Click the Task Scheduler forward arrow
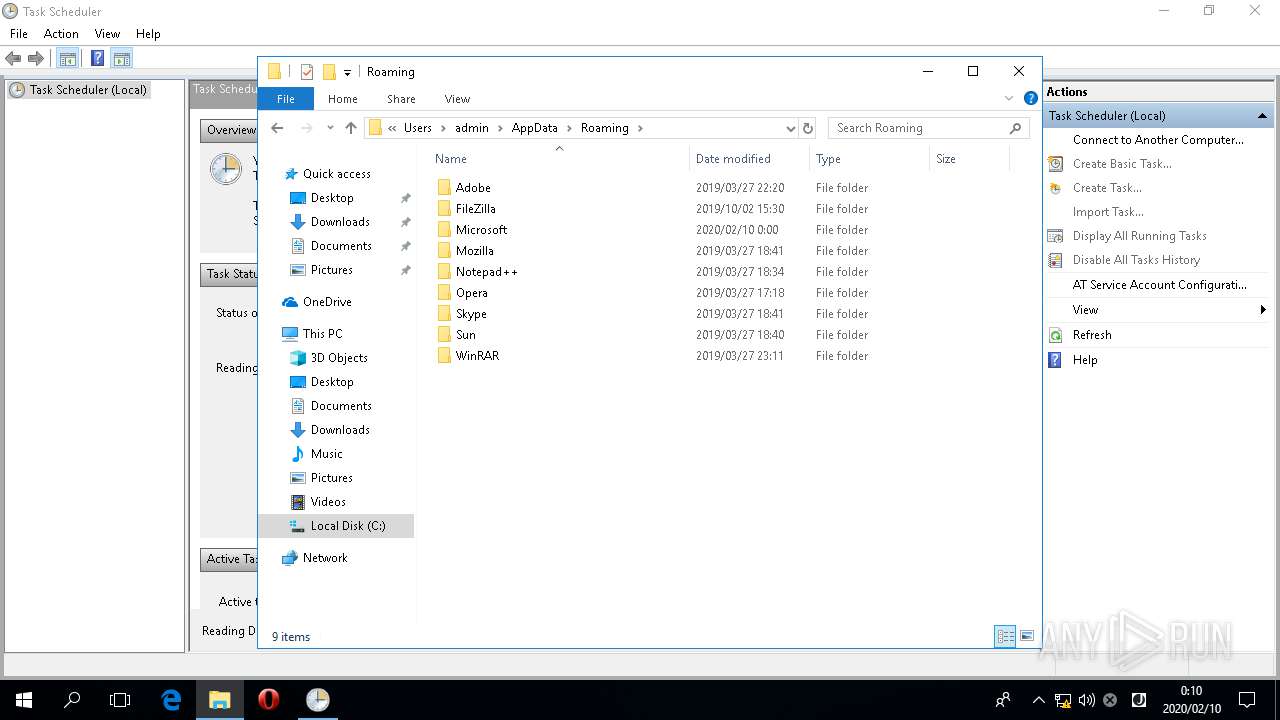The image size is (1280, 720). pyautogui.click(x=36, y=59)
